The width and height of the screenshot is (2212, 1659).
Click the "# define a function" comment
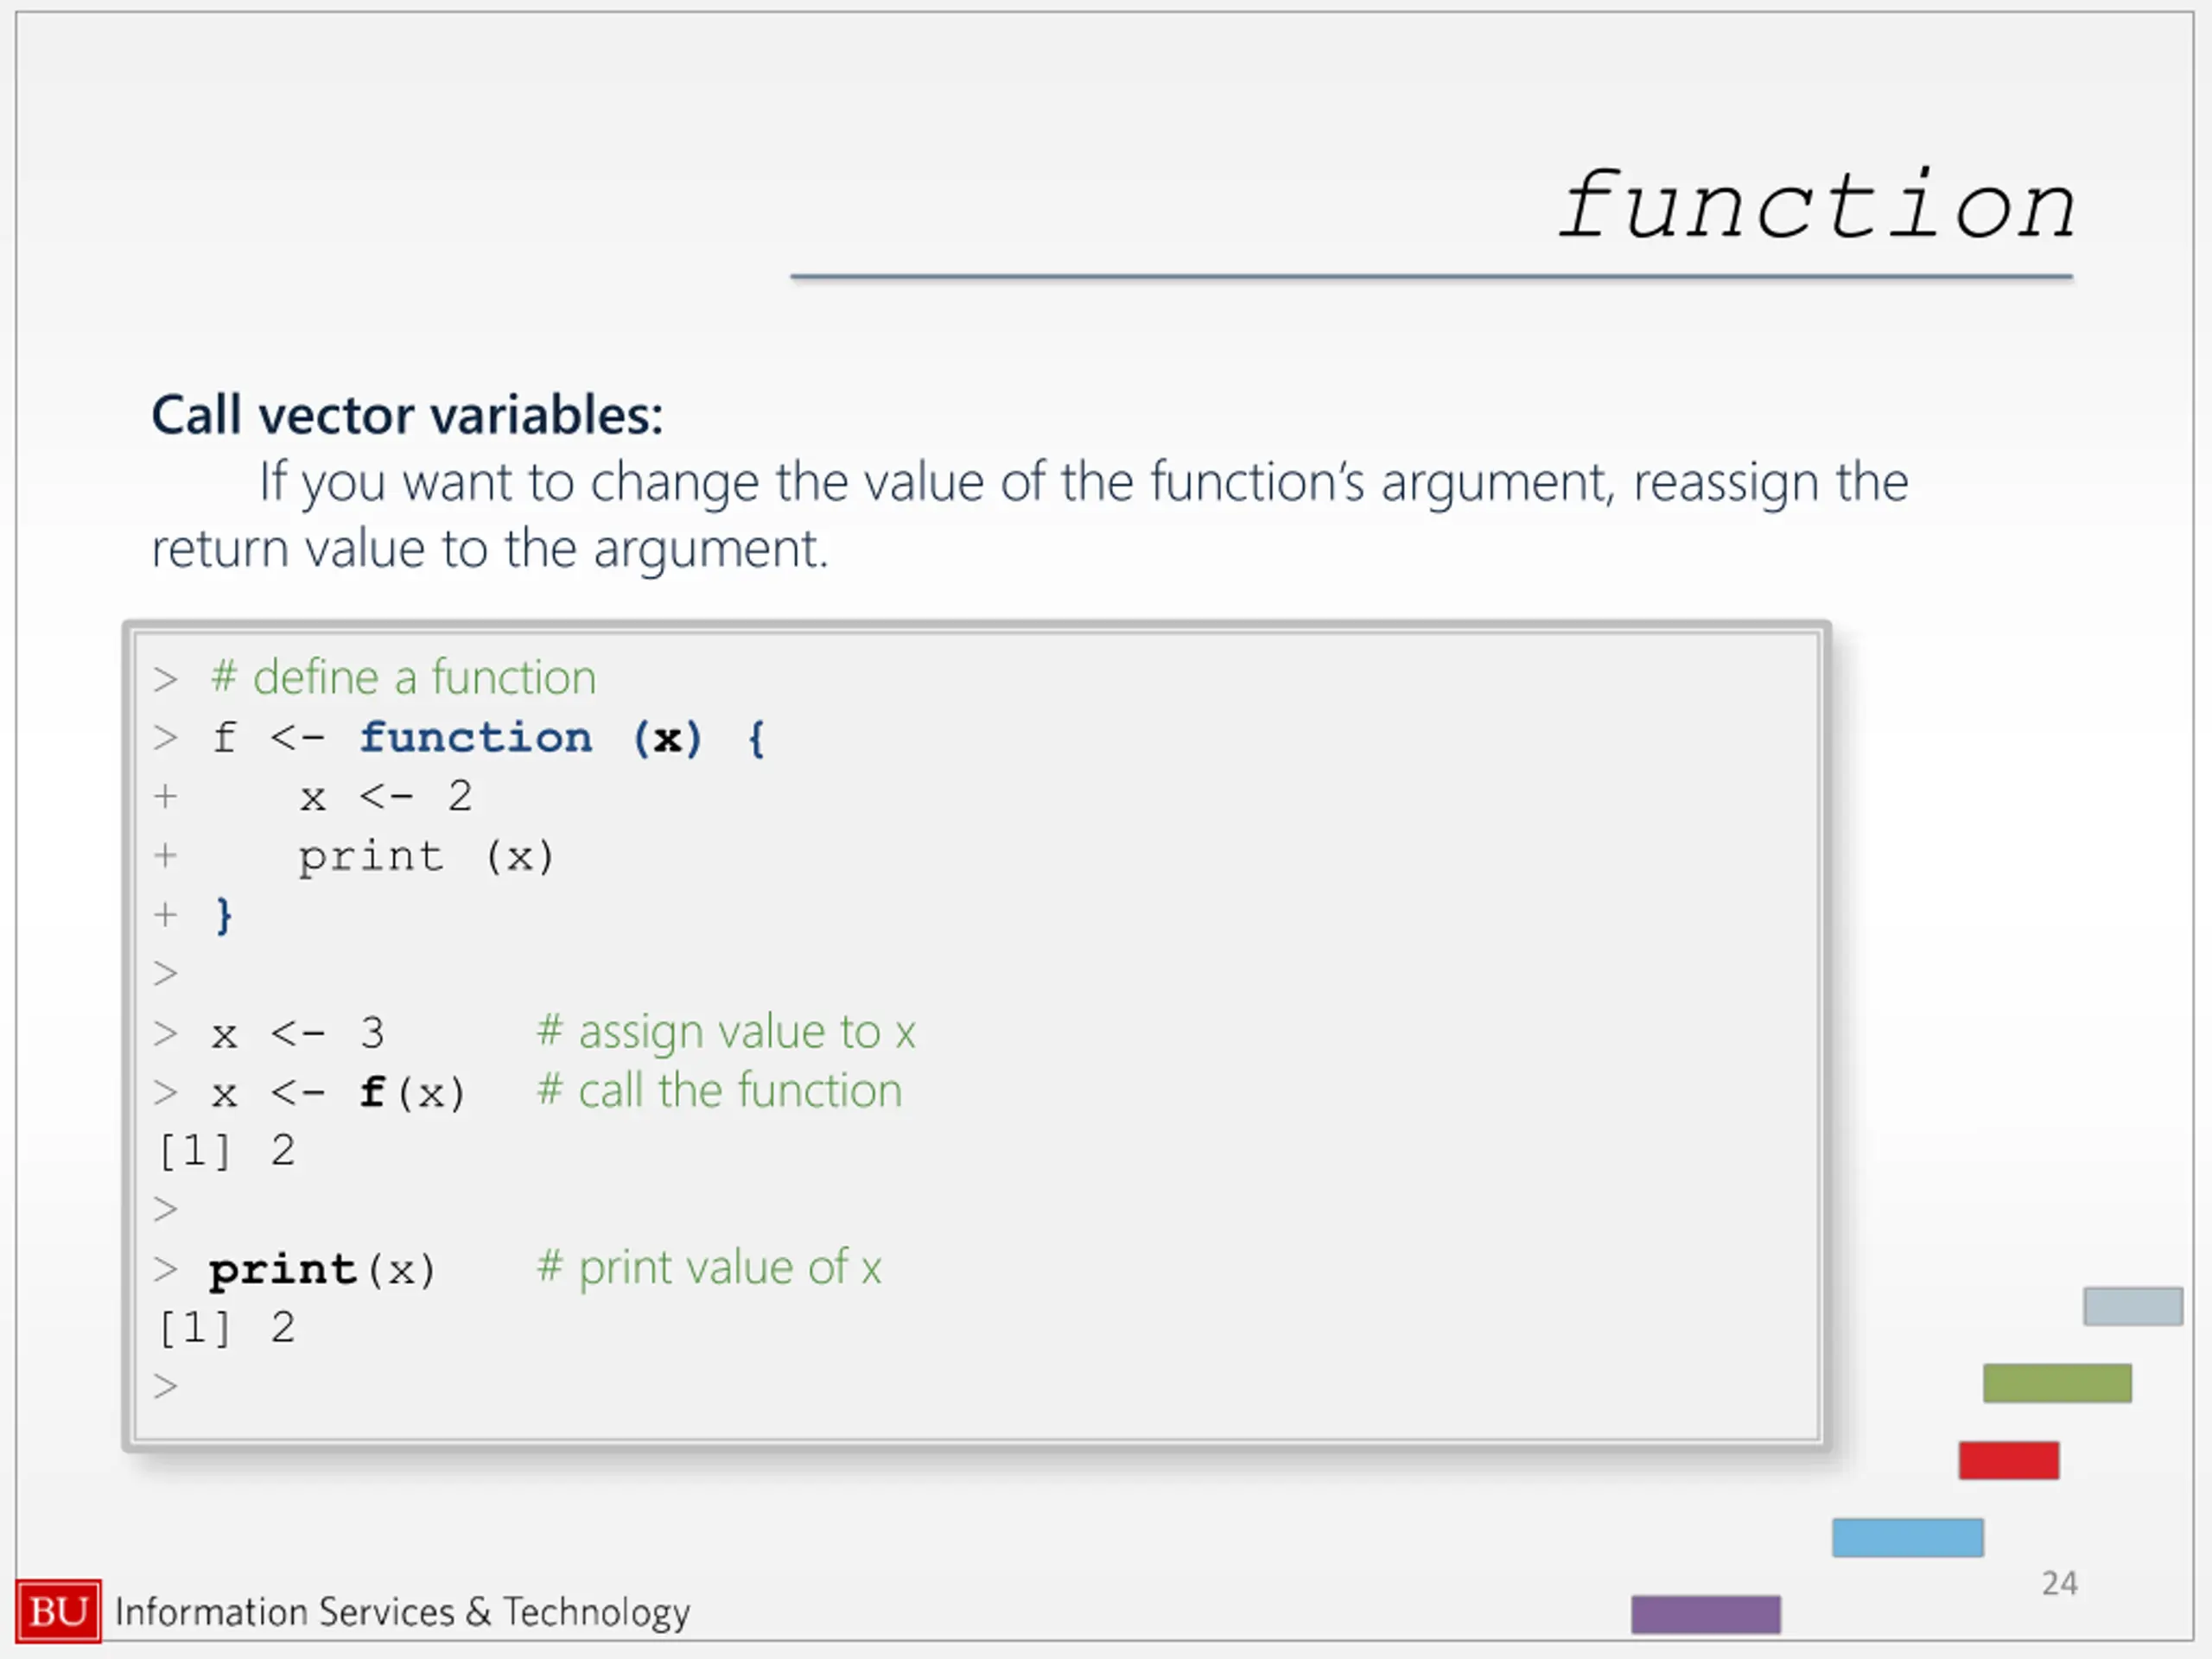point(404,678)
